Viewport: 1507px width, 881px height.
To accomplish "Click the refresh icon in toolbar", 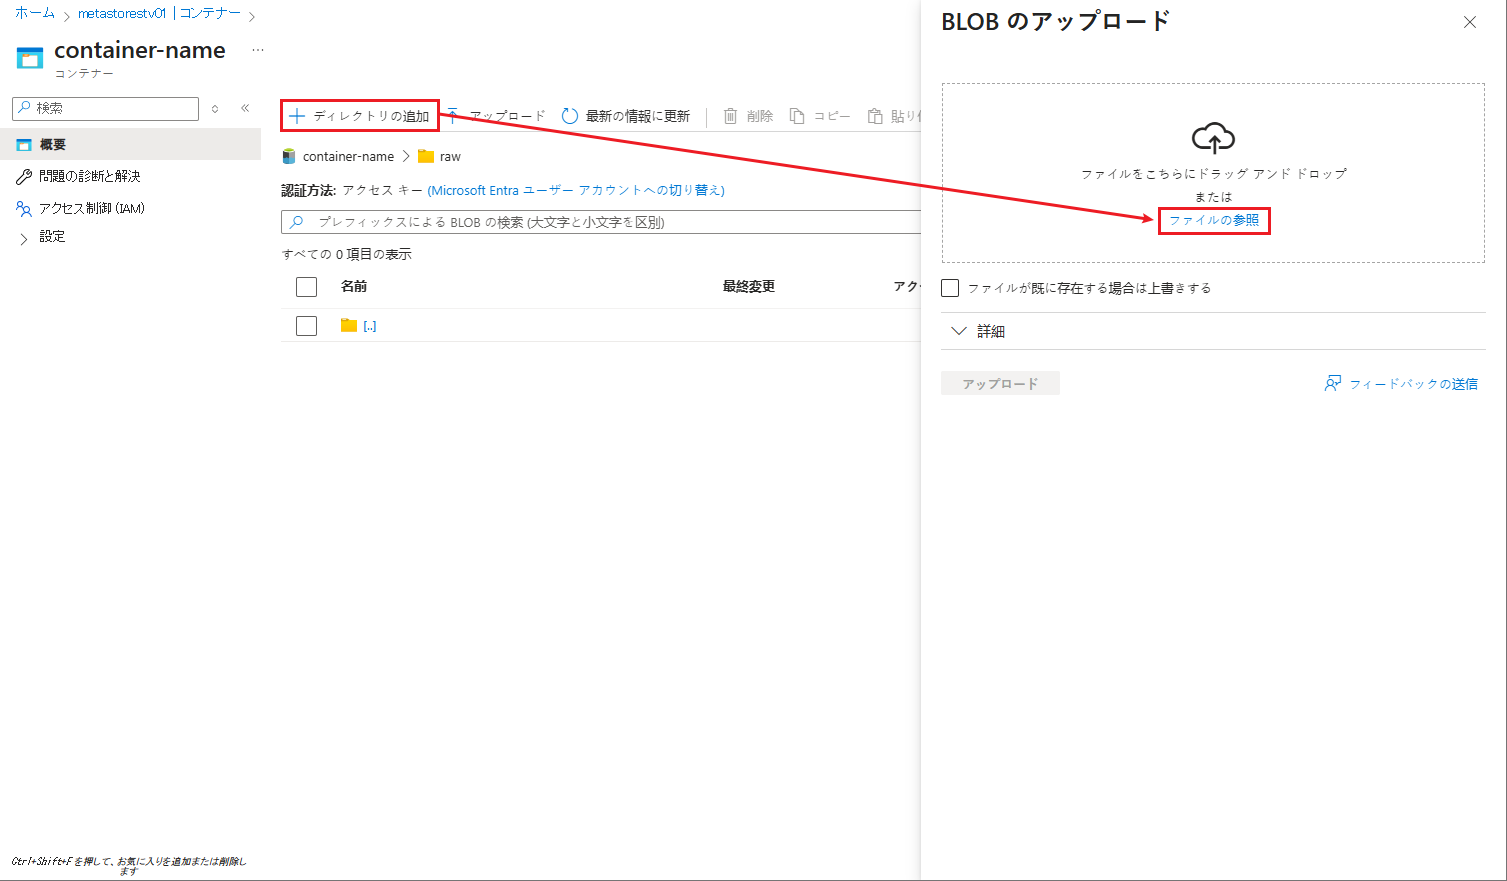I will tap(570, 116).
